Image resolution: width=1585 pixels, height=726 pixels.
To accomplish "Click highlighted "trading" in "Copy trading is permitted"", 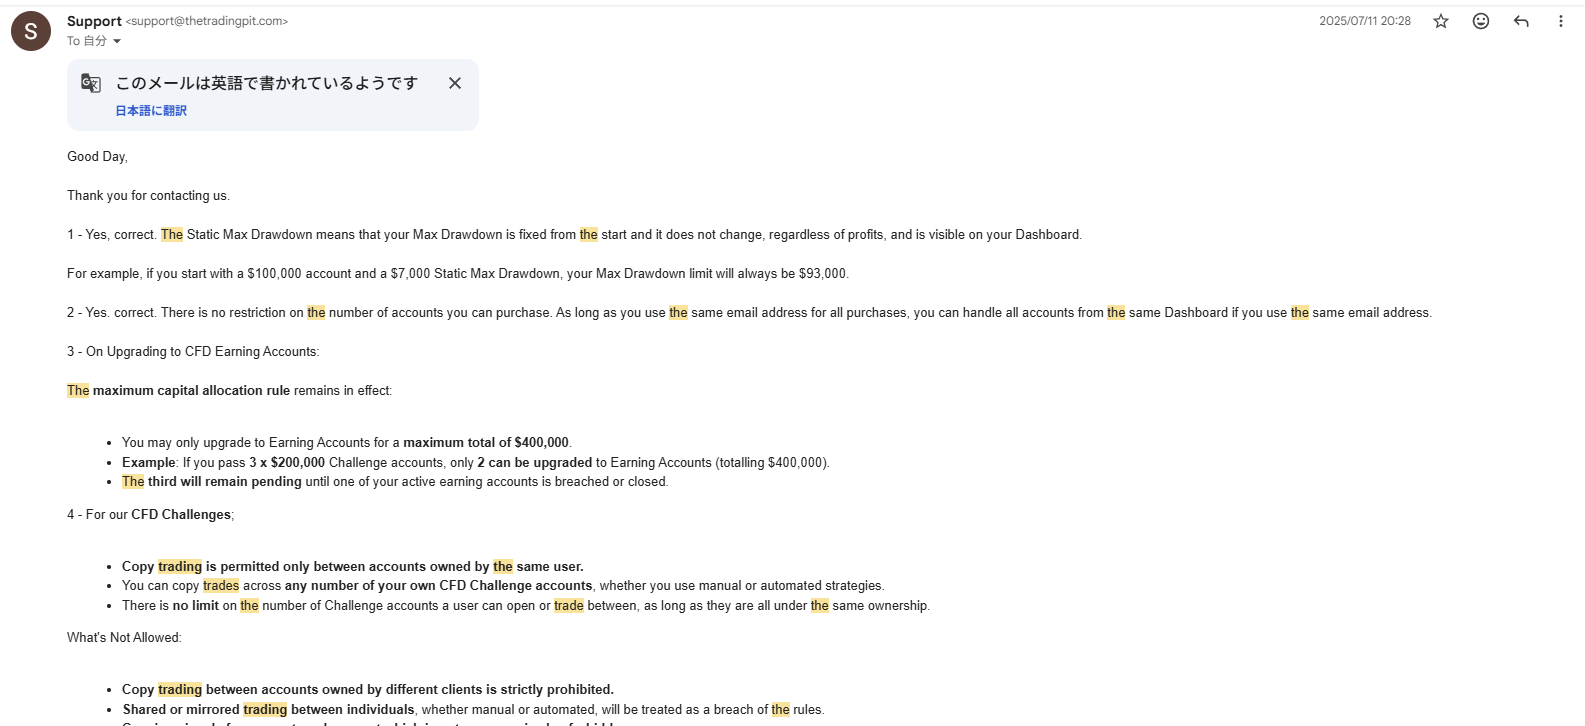I will coord(180,566).
